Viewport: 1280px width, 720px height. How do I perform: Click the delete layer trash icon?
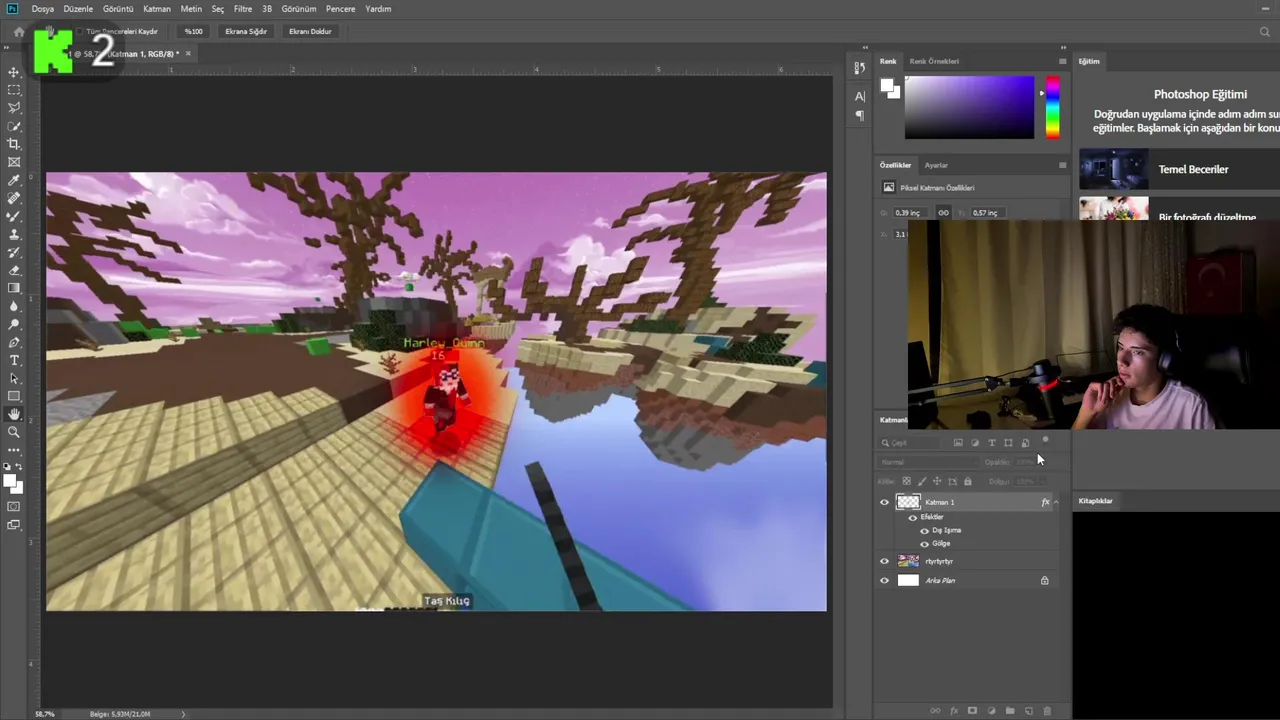coord(1047,711)
